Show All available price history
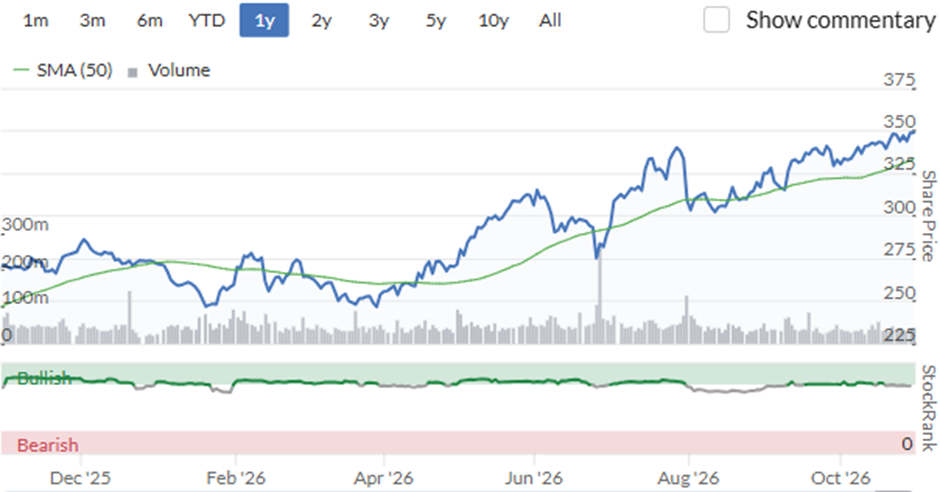Image resolution: width=940 pixels, height=492 pixels. click(x=550, y=20)
